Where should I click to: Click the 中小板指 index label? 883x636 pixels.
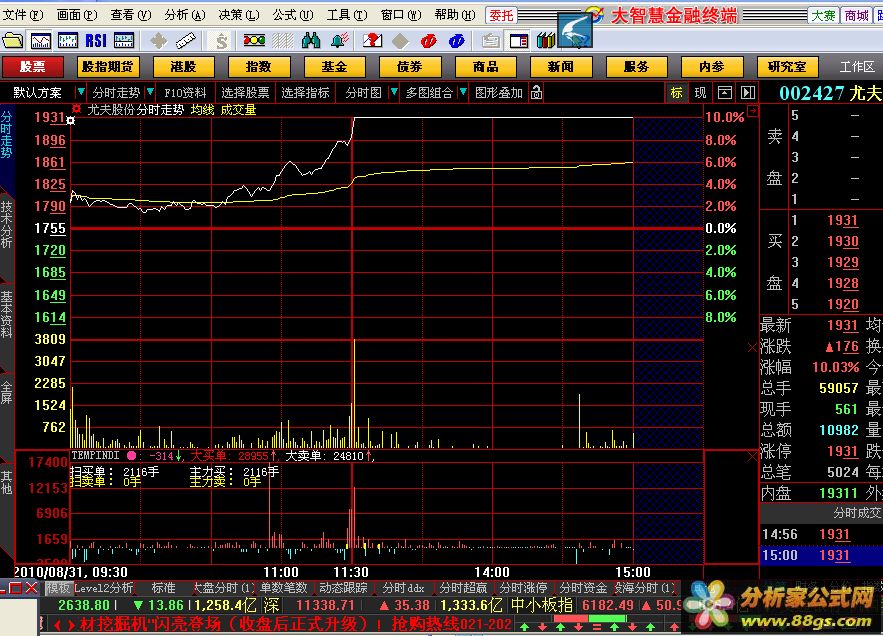click(542, 606)
